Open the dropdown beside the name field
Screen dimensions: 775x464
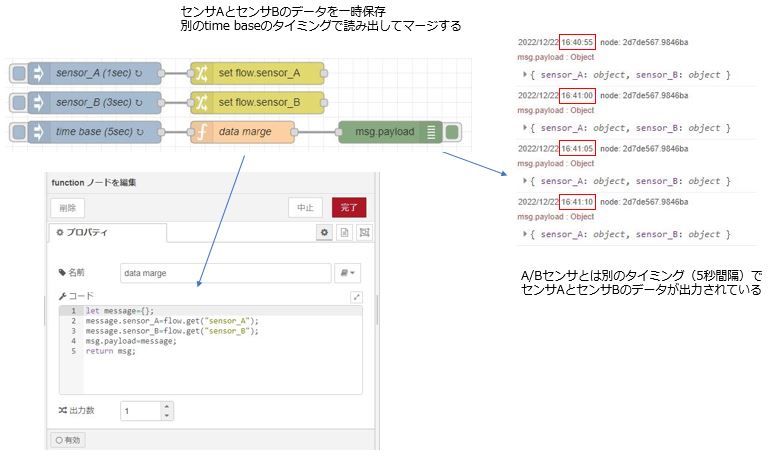349,272
